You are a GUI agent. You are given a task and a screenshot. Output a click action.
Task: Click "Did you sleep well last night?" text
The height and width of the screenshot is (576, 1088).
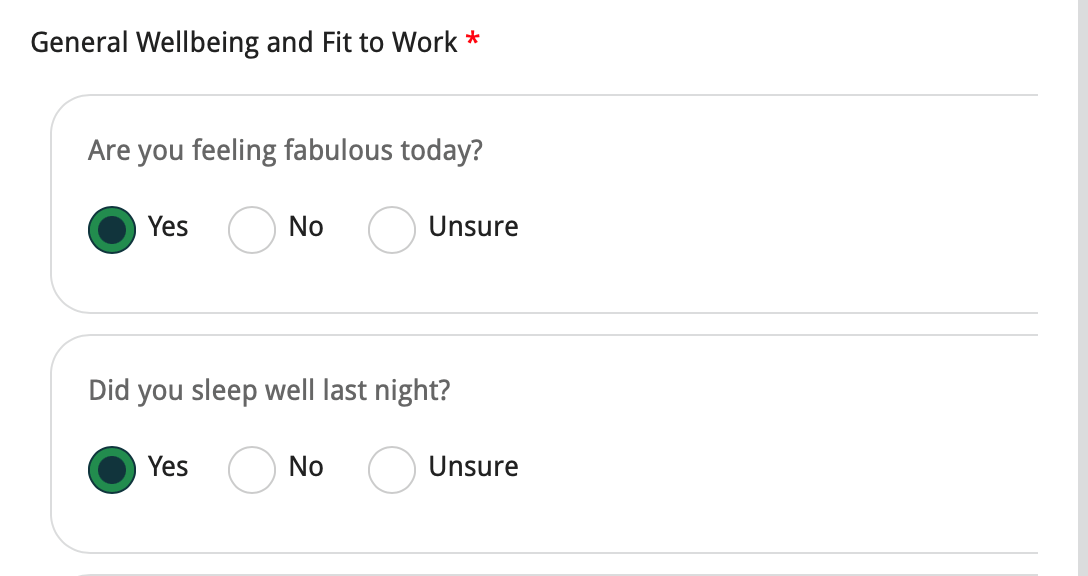point(269,390)
